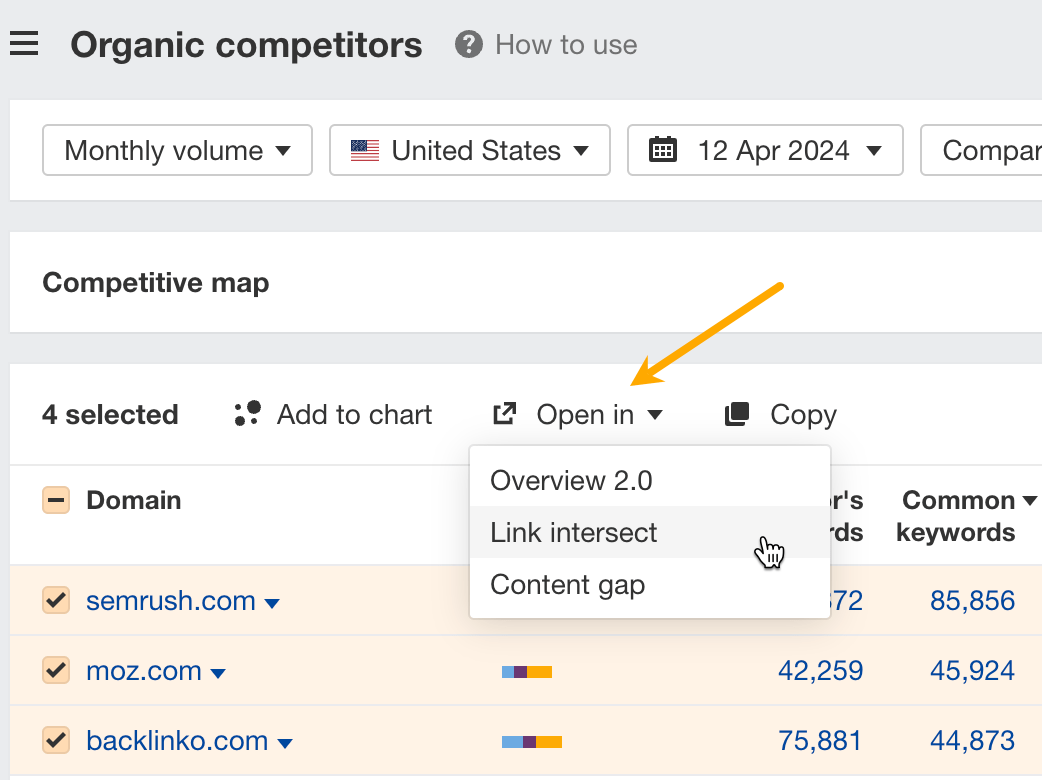Click the select-all checkbox in the Domain header
Image resolution: width=1042 pixels, height=780 pixels.
tap(55, 500)
